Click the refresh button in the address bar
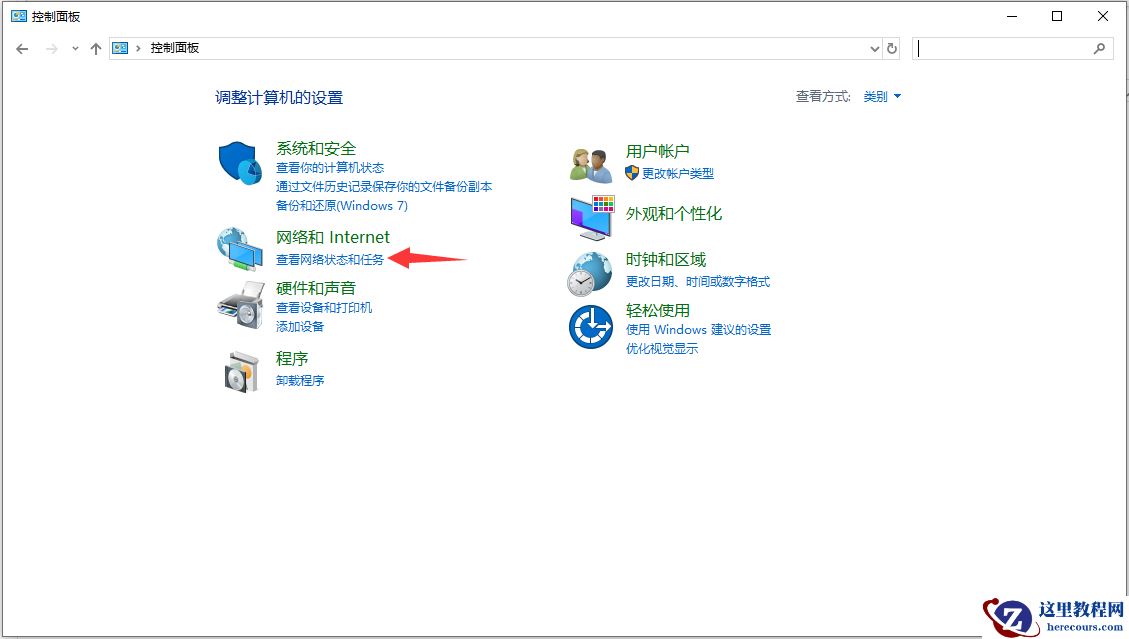The image size is (1129, 639). [x=893, y=48]
